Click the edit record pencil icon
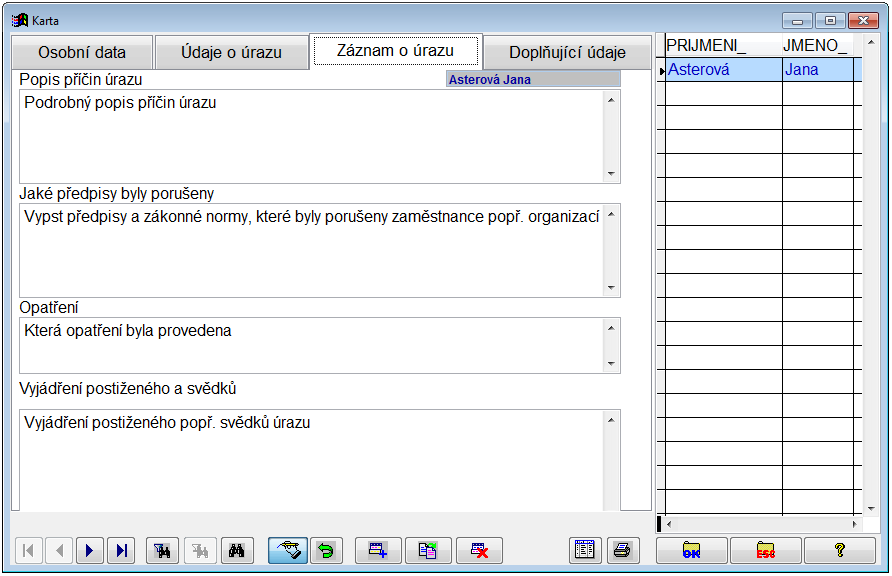This screenshot has width=892, height=576. pos(287,550)
